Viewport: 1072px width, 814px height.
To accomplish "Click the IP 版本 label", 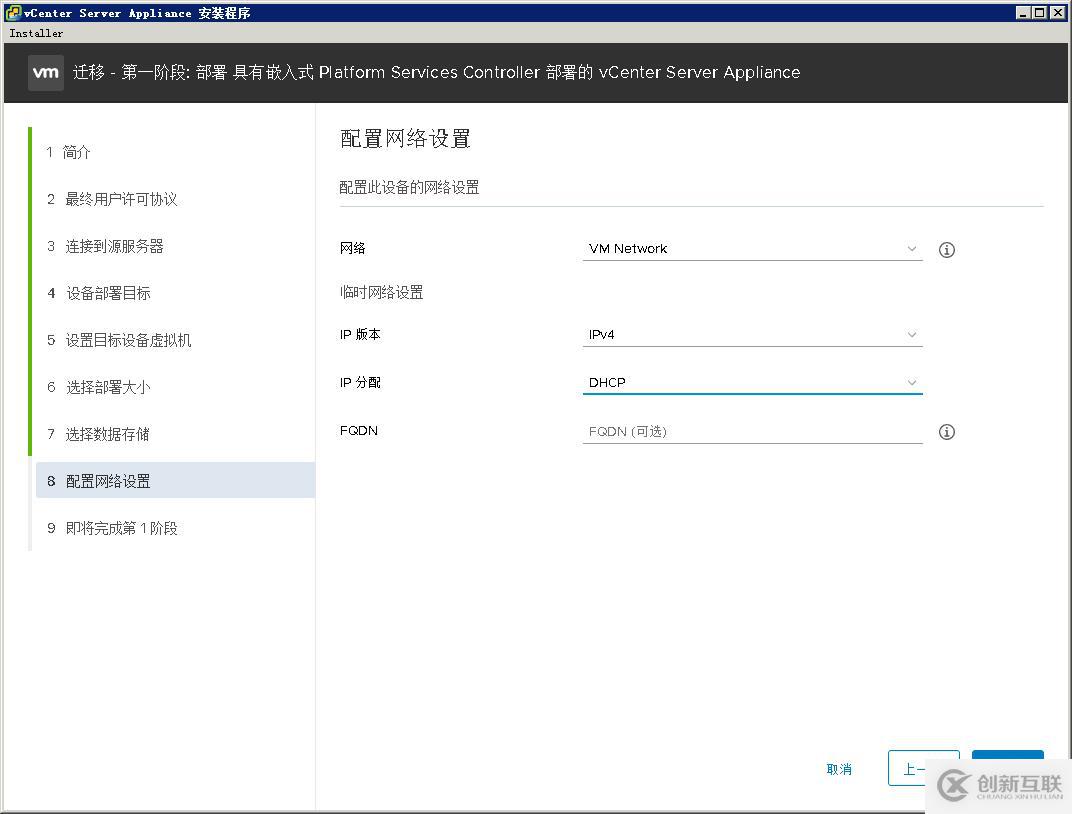I will pyautogui.click(x=360, y=334).
